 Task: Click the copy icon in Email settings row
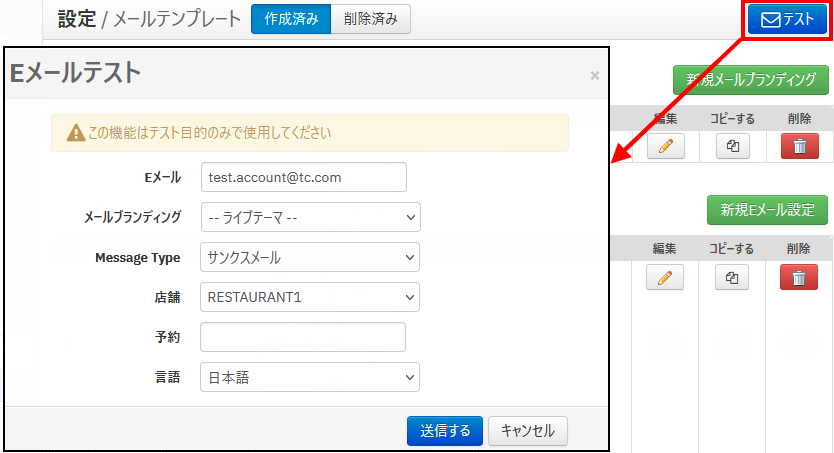732,277
